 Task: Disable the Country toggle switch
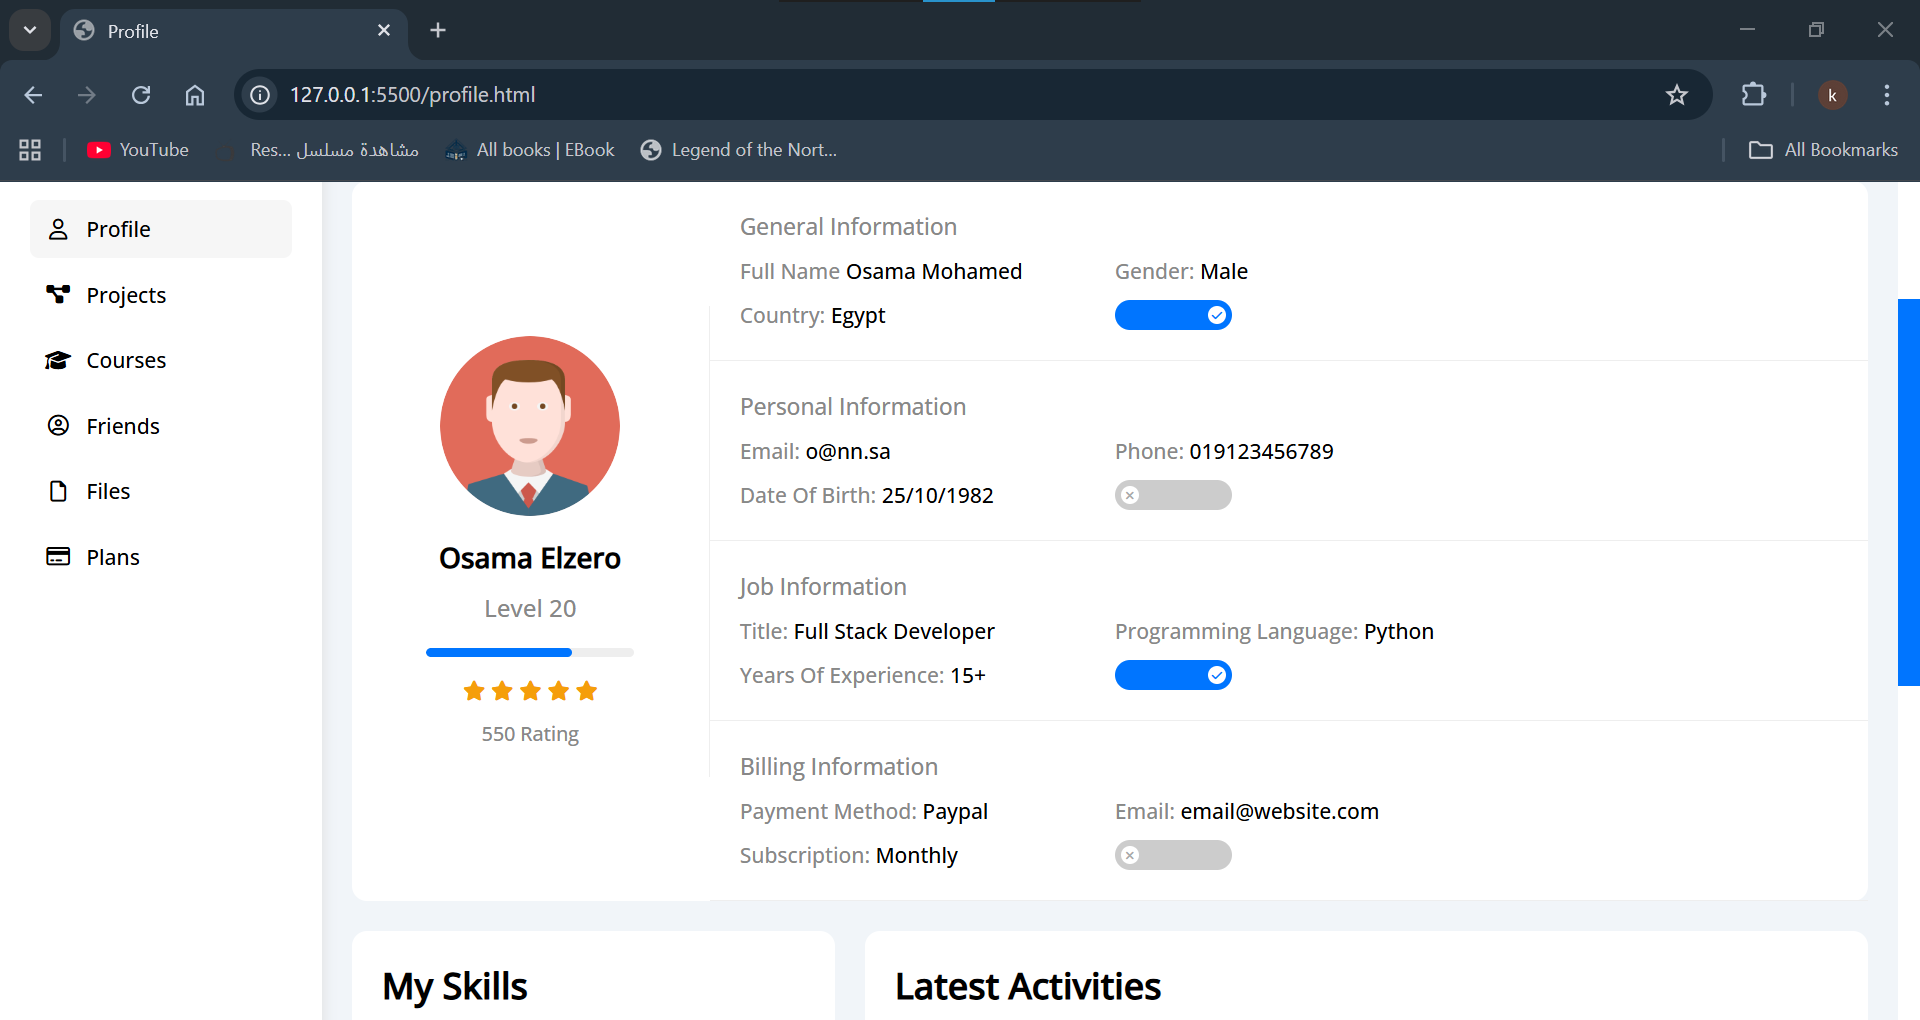pos(1173,315)
